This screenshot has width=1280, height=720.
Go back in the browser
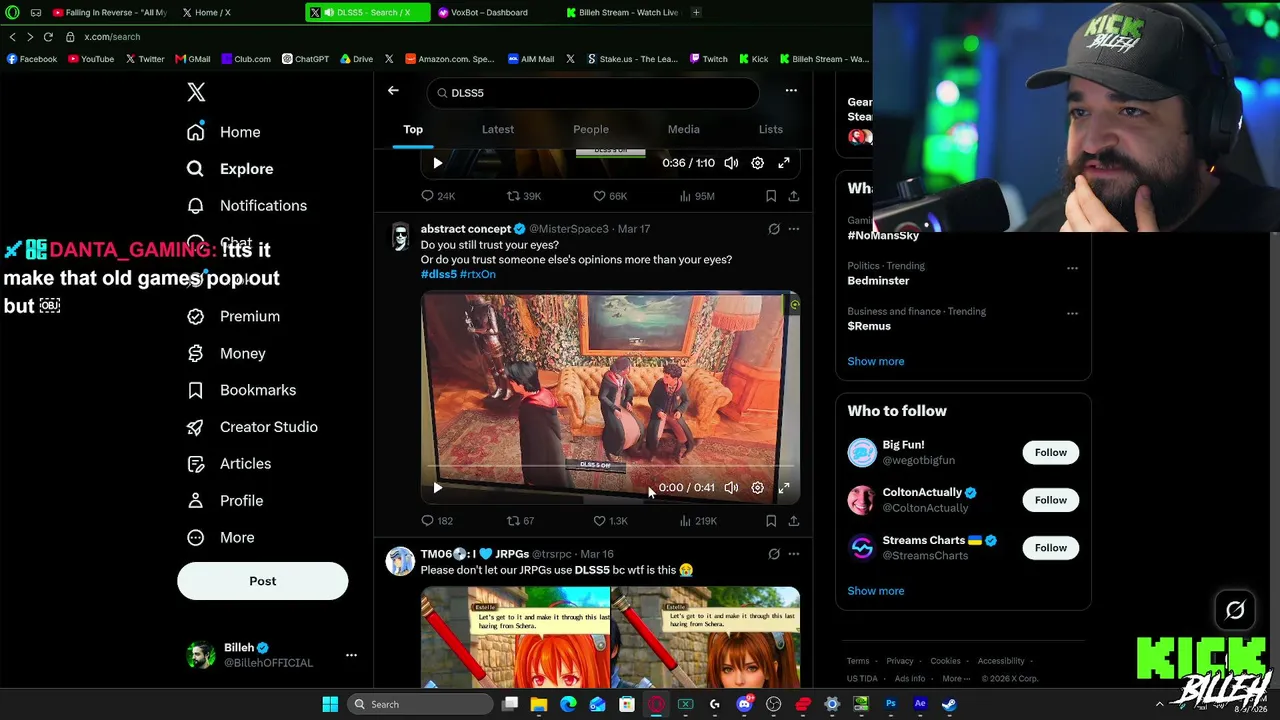(x=12, y=37)
